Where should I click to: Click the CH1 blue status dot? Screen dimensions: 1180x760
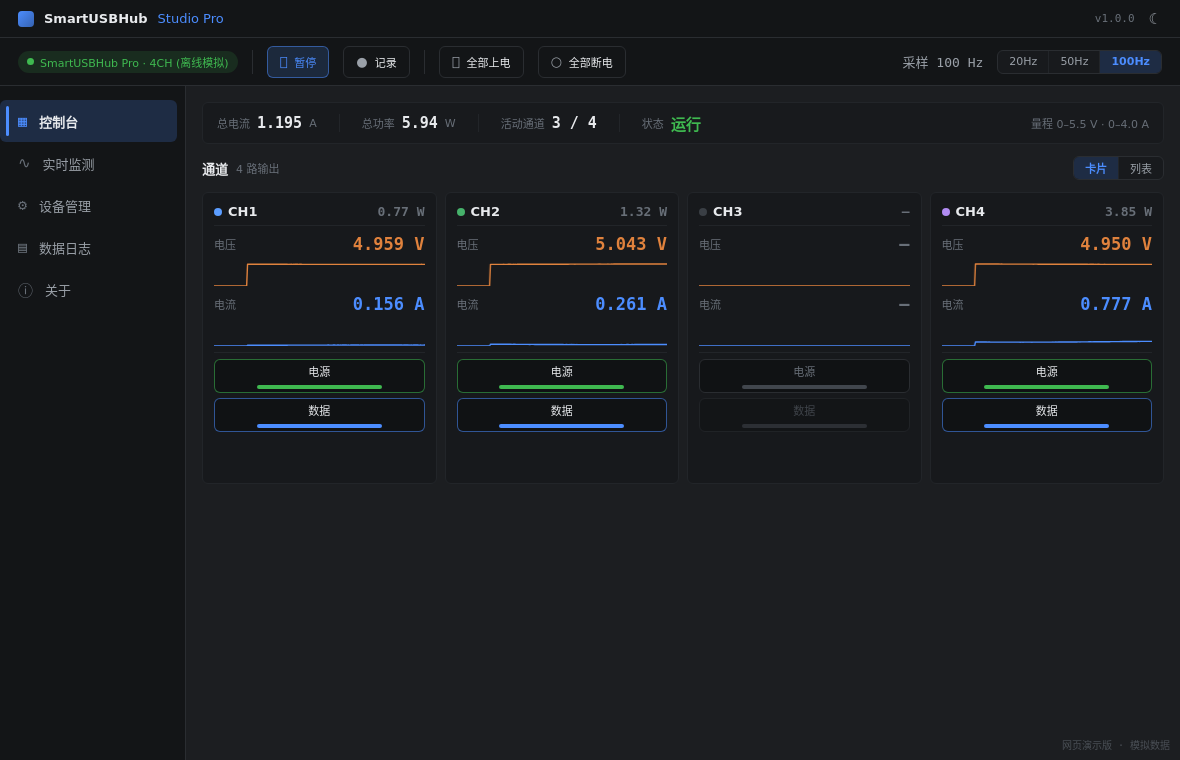pos(218,212)
